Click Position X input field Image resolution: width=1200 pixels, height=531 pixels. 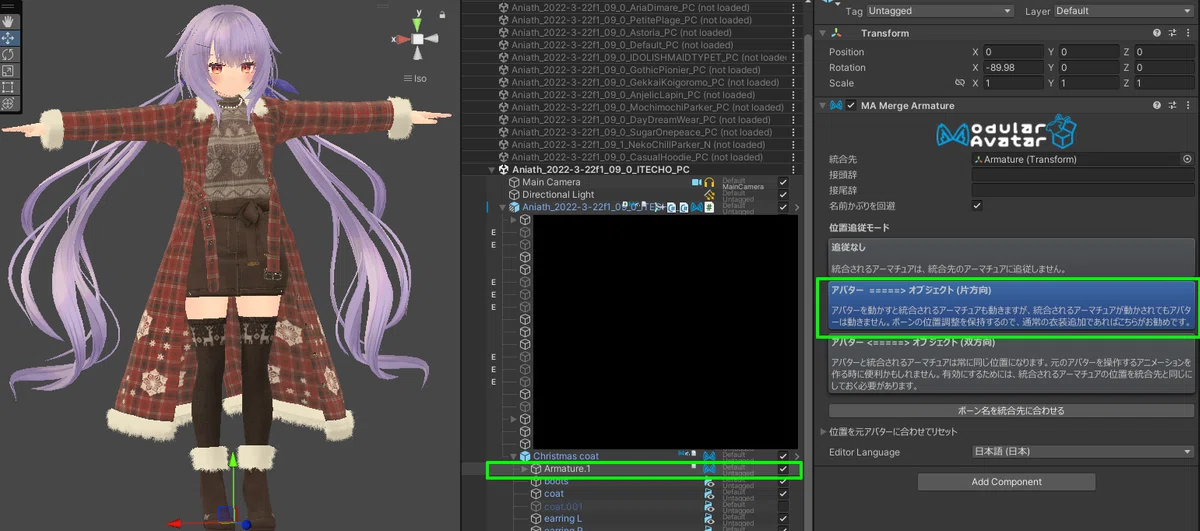(x=1014, y=52)
